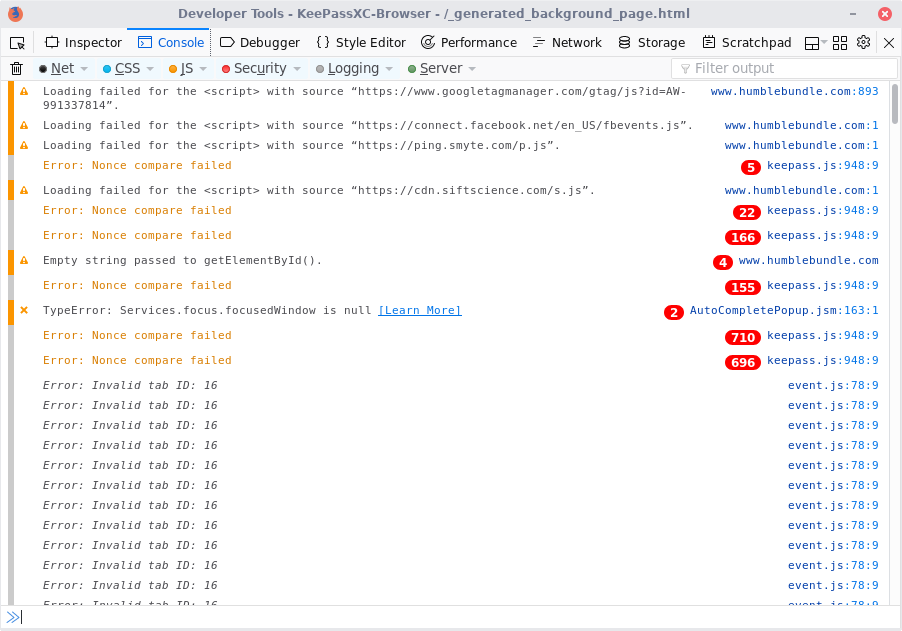
Task: Click the red 710 repeat count badge
Action: (743, 337)
